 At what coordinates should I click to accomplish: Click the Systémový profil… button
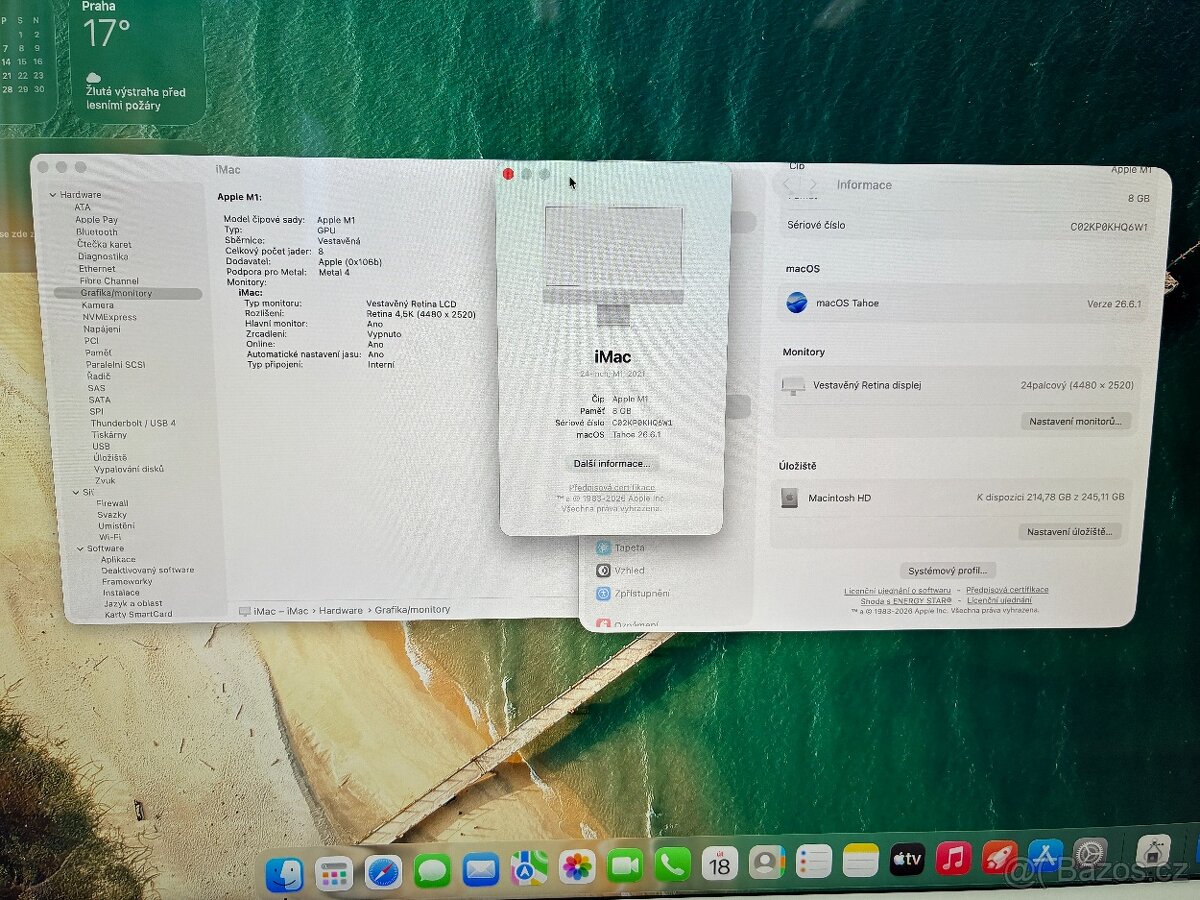coord(947,570)
